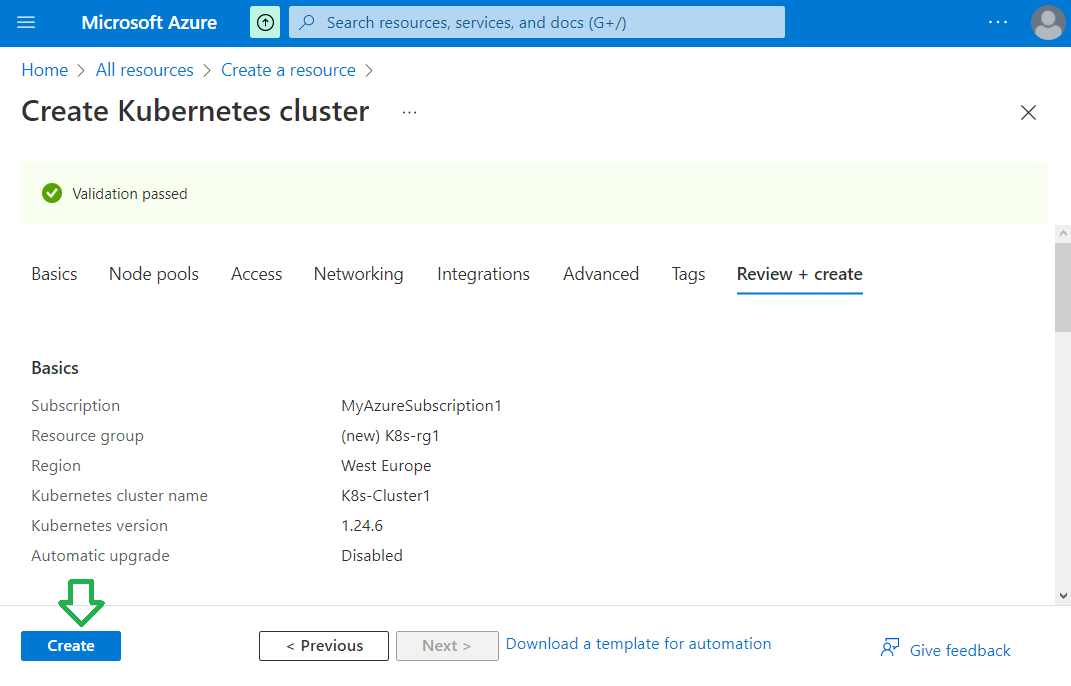Open the top bar ellipsis menu
Screen dimensions: 1071x686
click(x=998, y=22)
